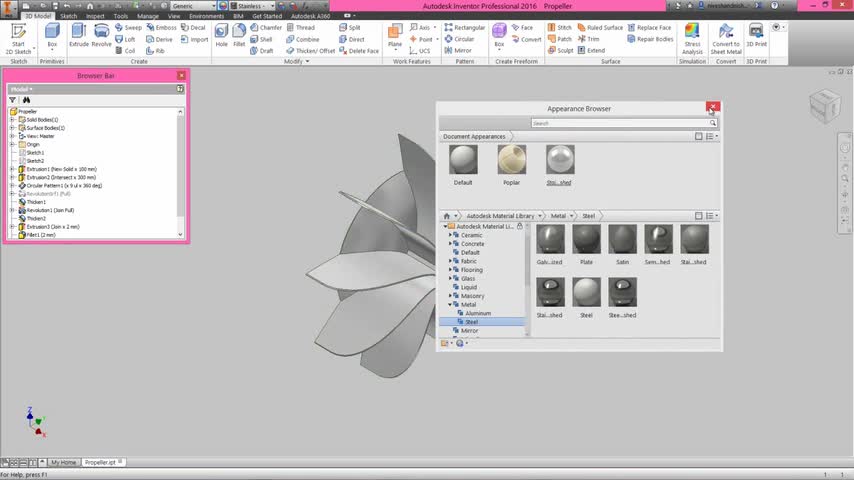Screen dimensions: 854x480
Task: Expand the Circular Pattern1 node
Action: [12, 186]
